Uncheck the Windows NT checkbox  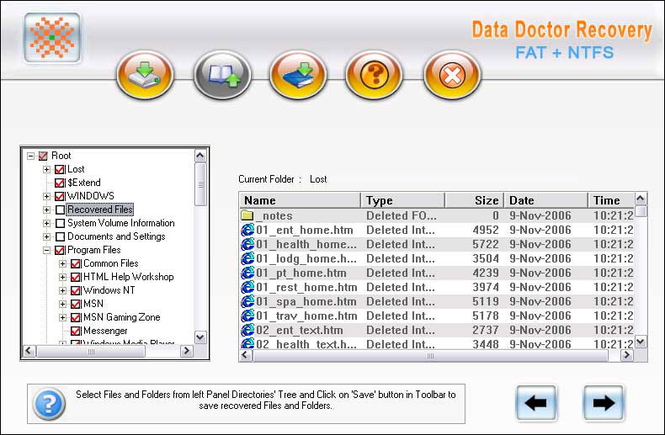tap(75, 291)
